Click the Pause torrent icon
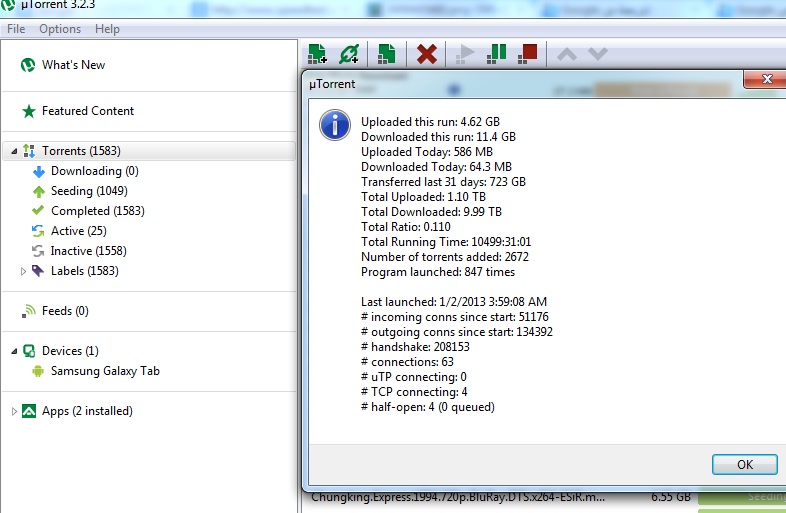Image resolution: width=786 pixels, height=513 pixels. click(x=496, y=54)
